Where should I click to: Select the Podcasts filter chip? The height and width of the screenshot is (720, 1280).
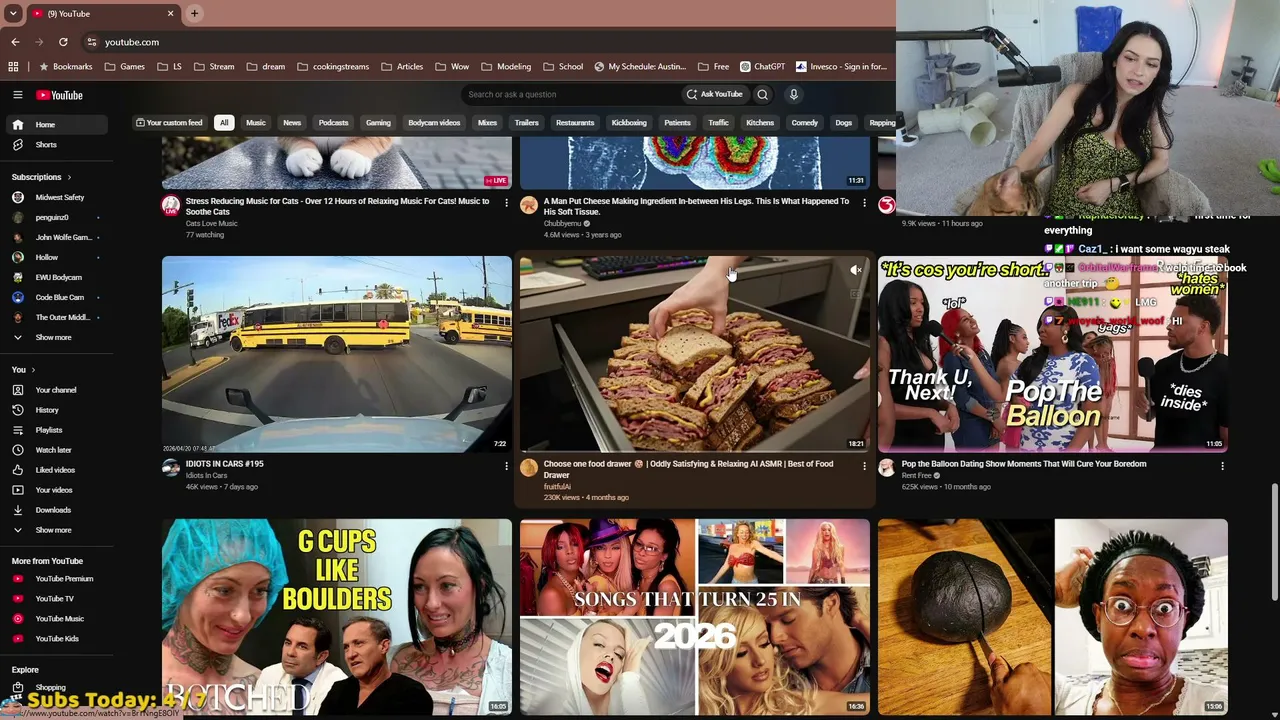tap(333, 123)
